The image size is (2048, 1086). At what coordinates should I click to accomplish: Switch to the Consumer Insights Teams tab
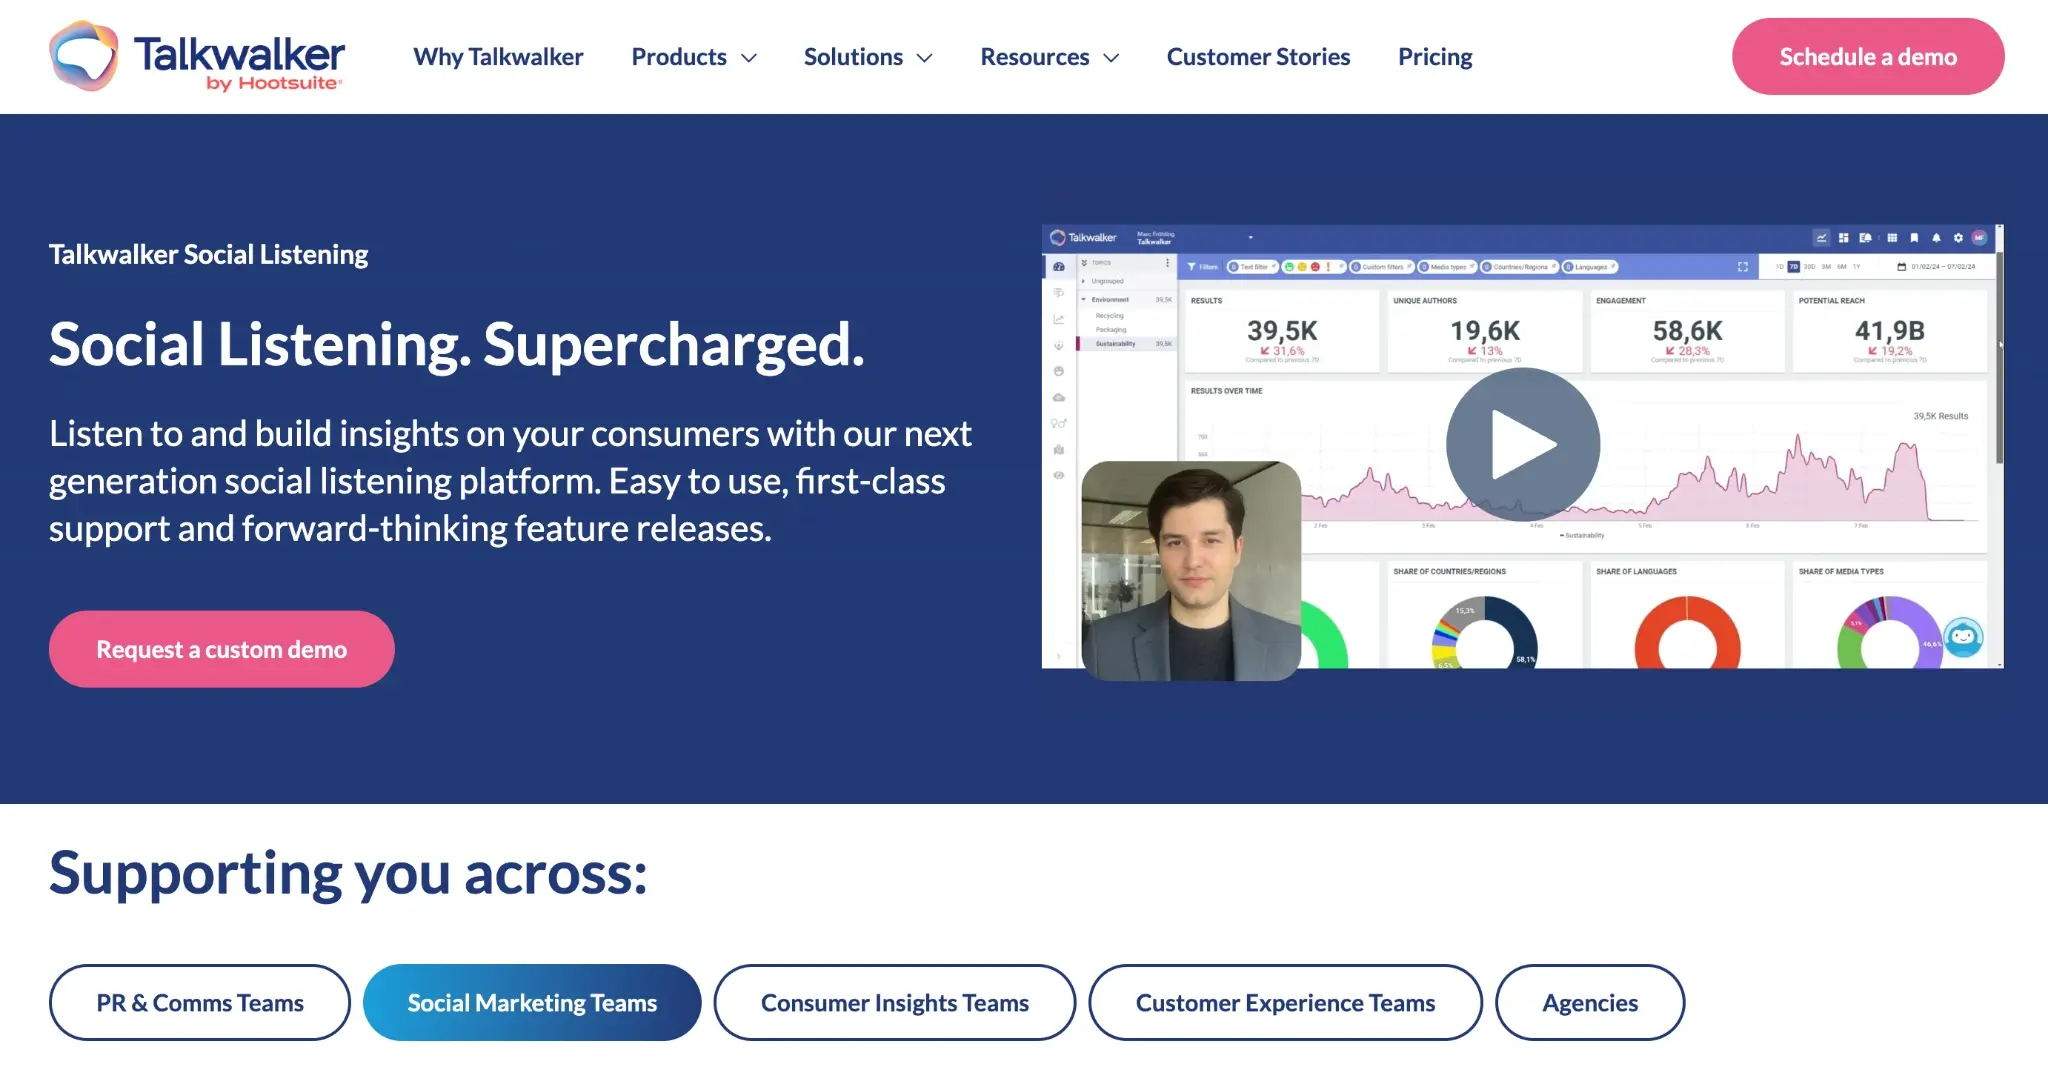(x=894, y=1002)
